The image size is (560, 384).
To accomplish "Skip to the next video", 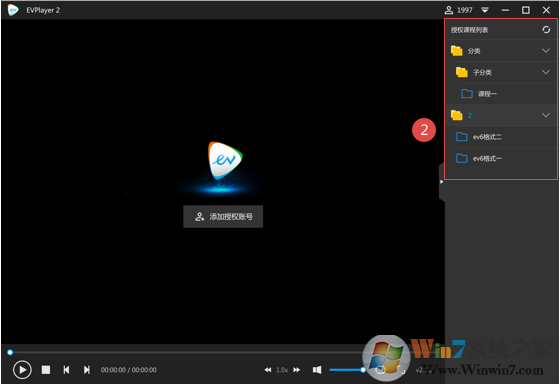I will point(87,370).
